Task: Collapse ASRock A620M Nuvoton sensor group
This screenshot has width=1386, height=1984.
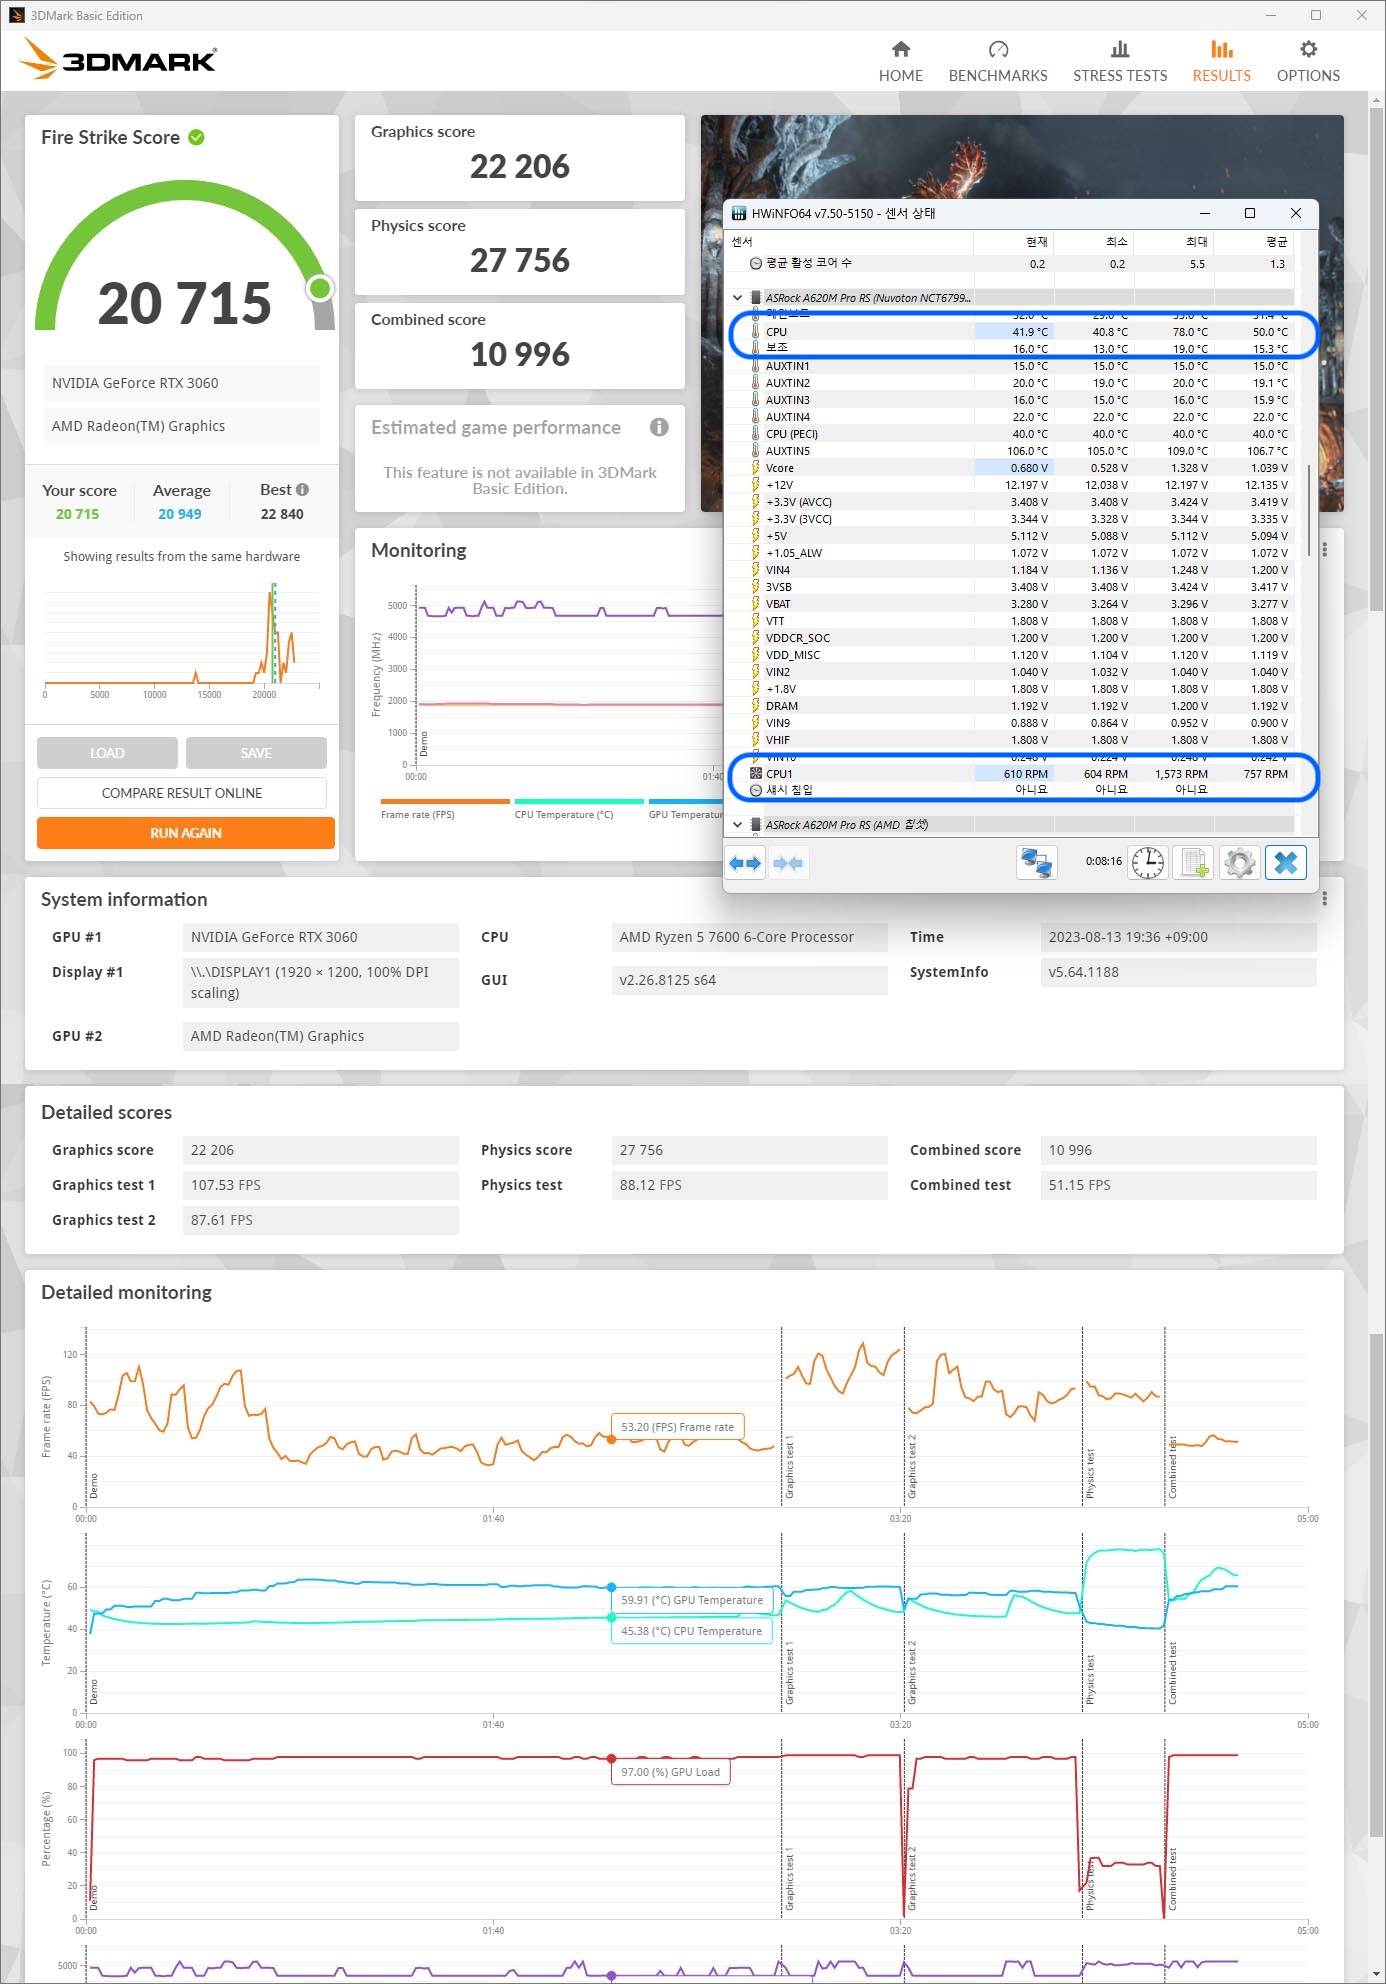Action: [x=738, y=298]
